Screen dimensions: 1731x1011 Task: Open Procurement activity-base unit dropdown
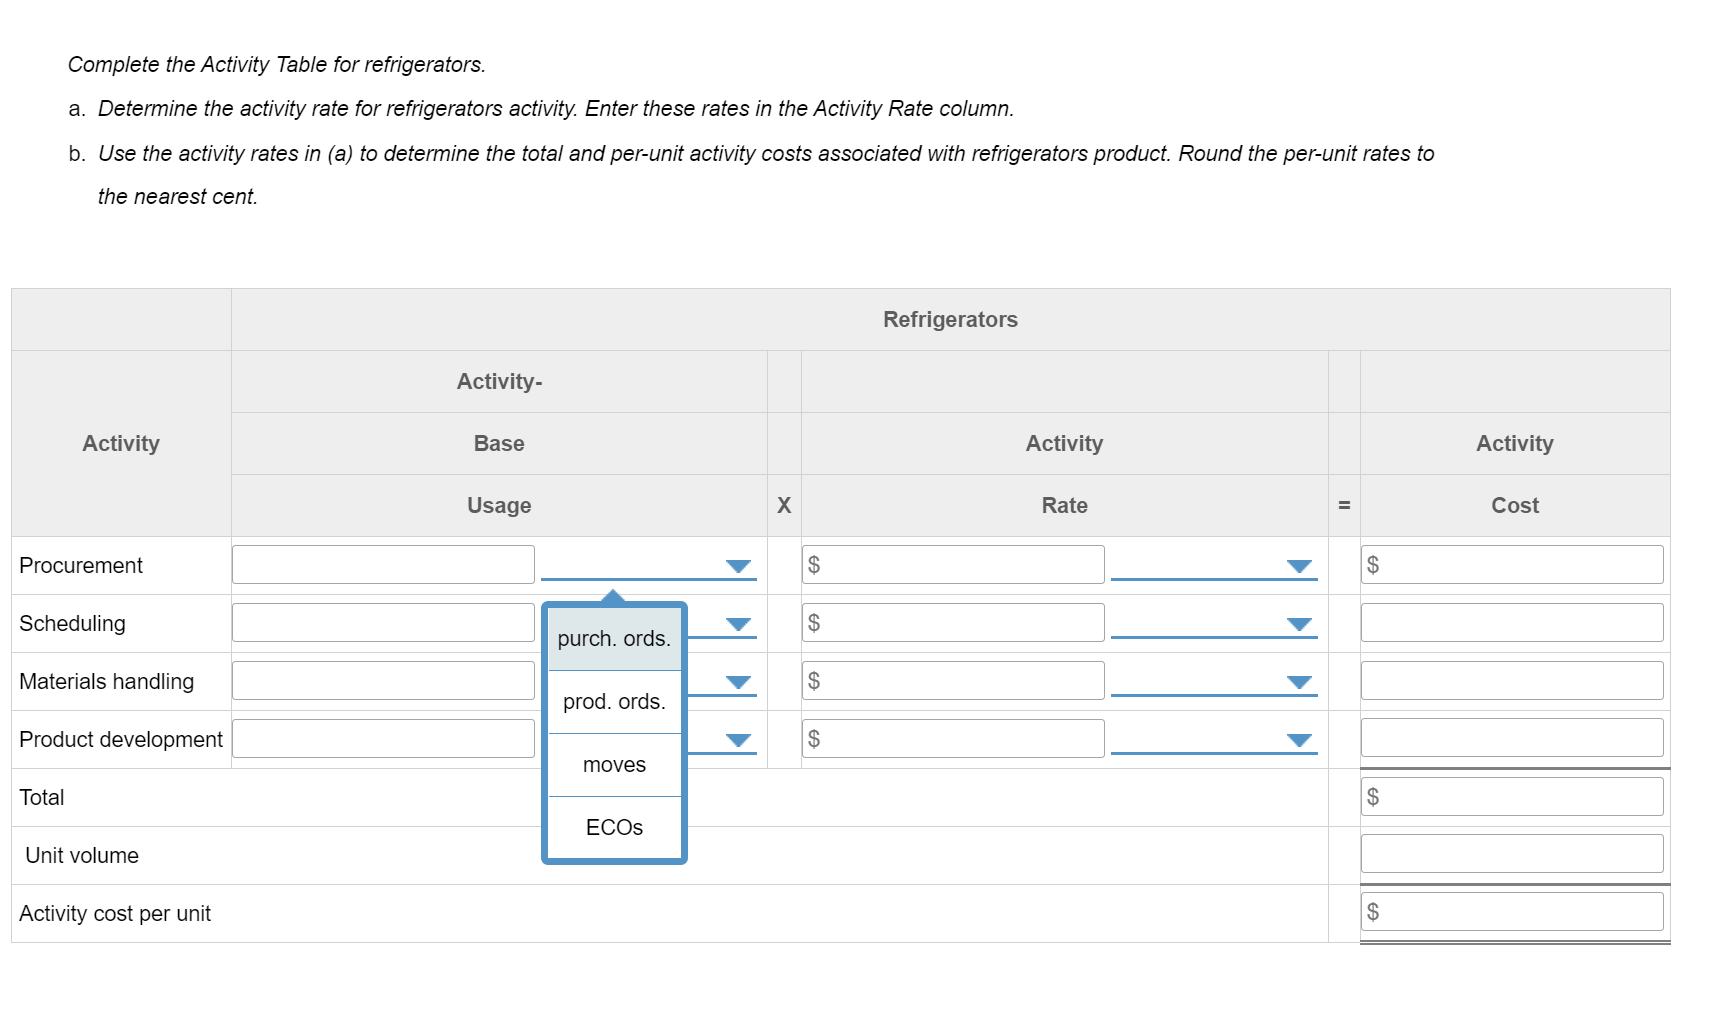tap(738, 566)
